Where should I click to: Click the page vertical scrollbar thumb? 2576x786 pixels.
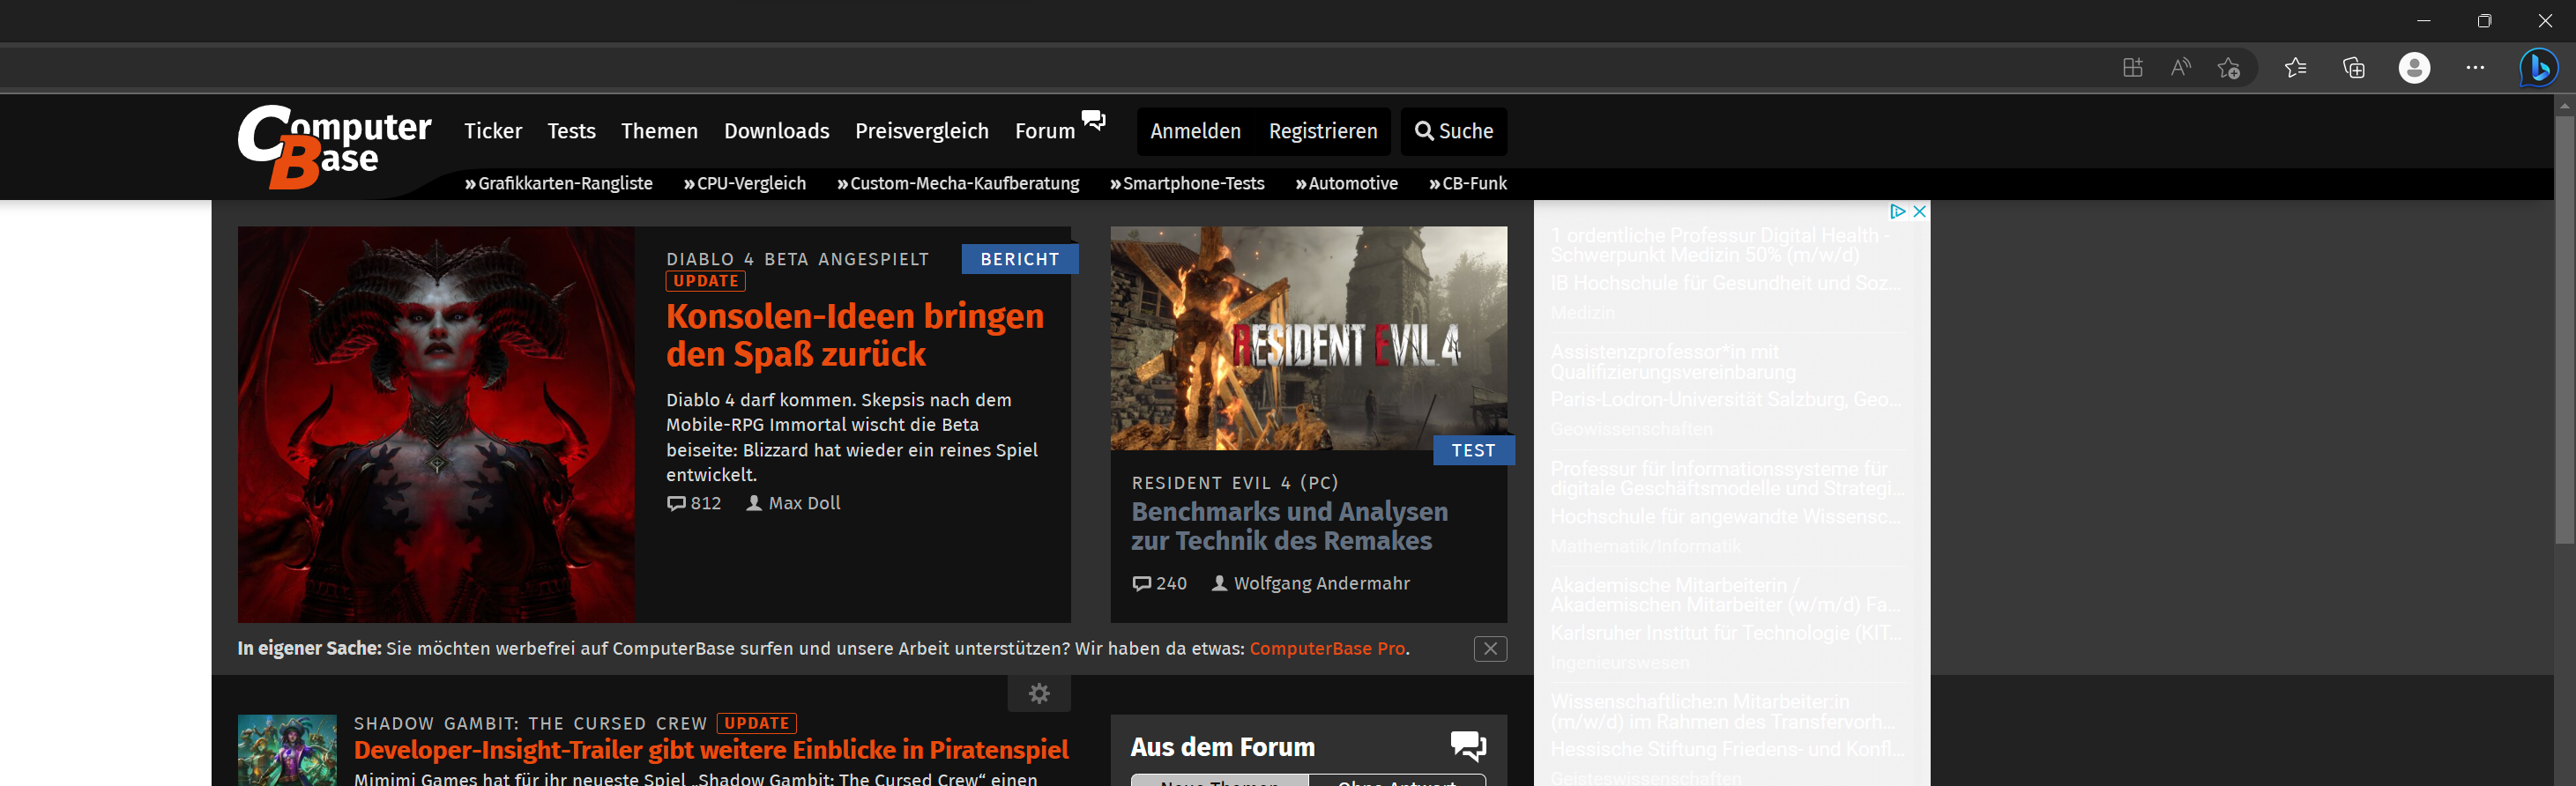2564,330
